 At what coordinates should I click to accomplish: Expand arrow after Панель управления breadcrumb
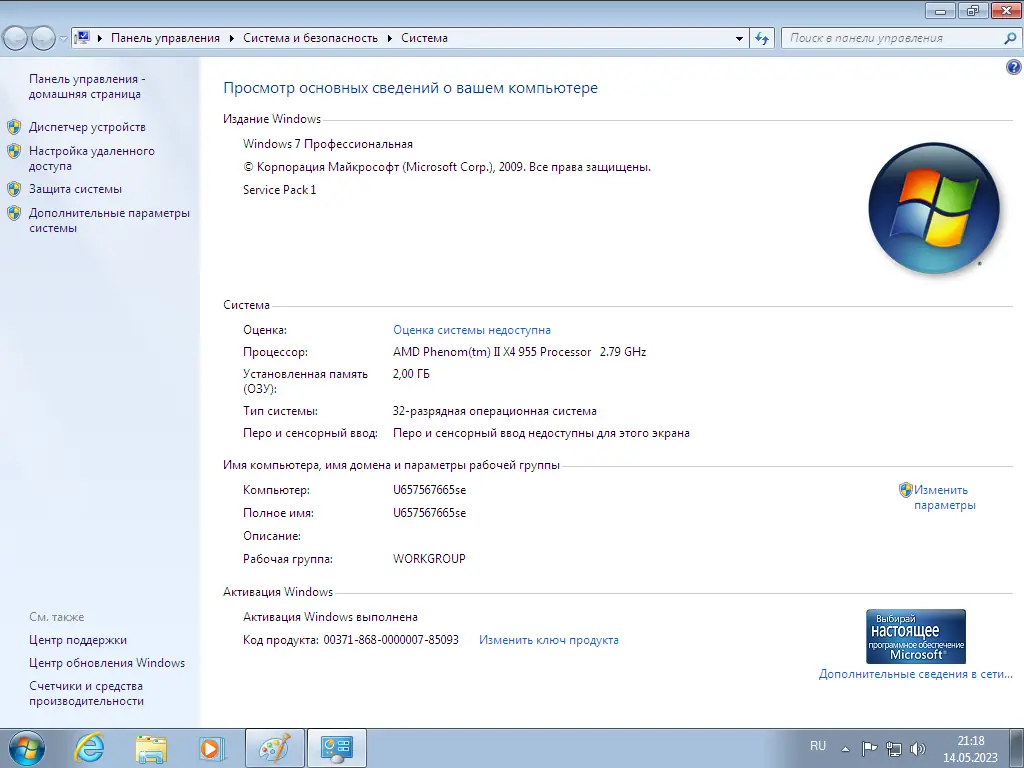pyautogui.click(x=232, y=39)
